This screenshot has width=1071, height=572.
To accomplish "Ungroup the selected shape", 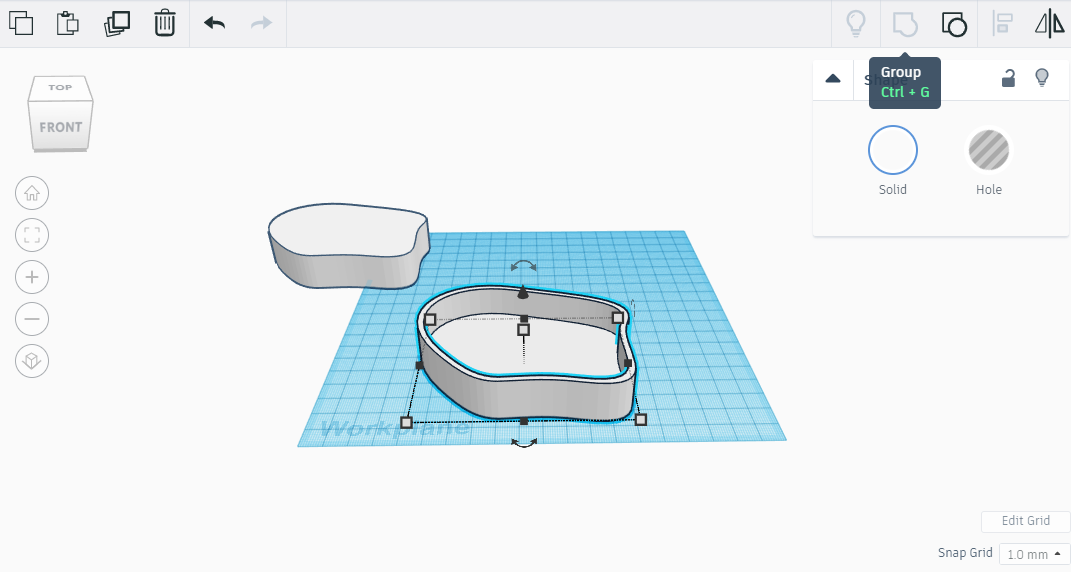I will pyautogui.click(x=954, y=24).
